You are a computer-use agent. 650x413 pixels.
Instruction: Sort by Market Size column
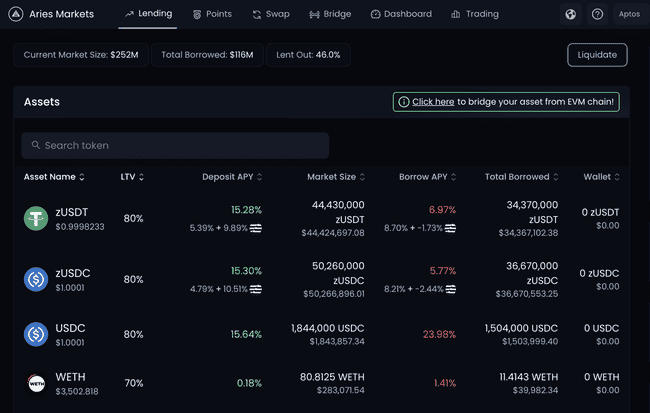336,177
